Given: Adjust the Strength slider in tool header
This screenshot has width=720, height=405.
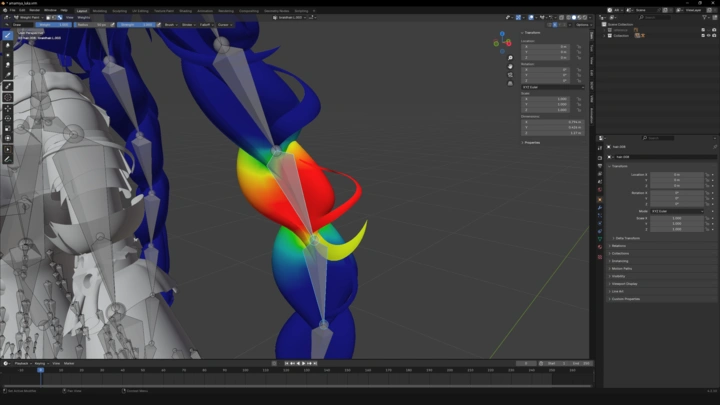Looking at the screenshot, I should (136, 25).
